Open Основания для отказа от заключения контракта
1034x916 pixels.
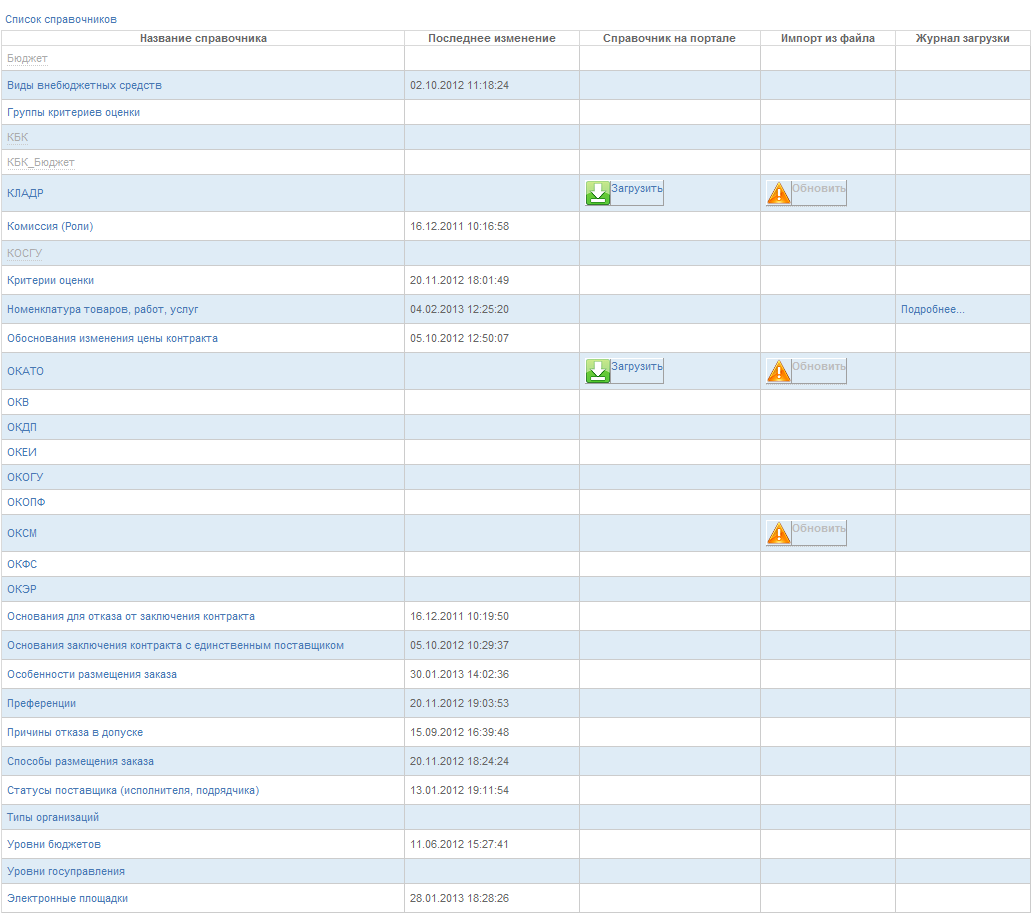131,617
